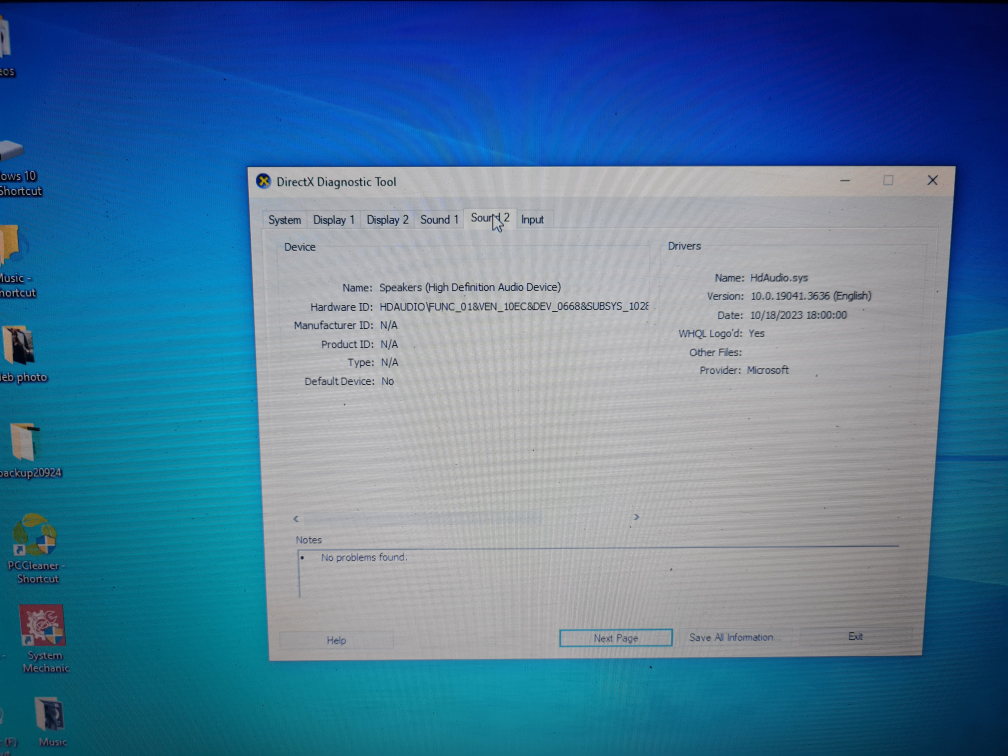The image size is (1008, 756).
Task: Click the right scroll arrow in Device panel
Action: 636,517
